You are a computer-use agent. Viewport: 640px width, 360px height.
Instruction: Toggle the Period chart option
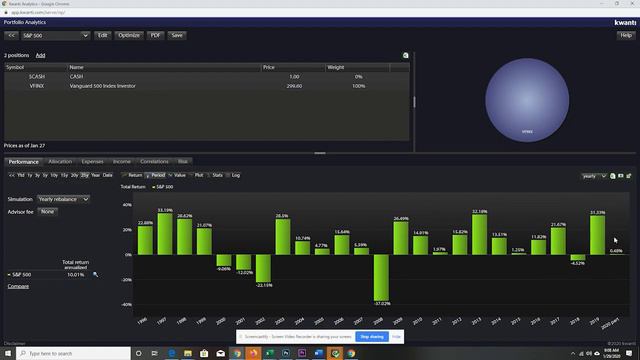[x=156, y=175]
